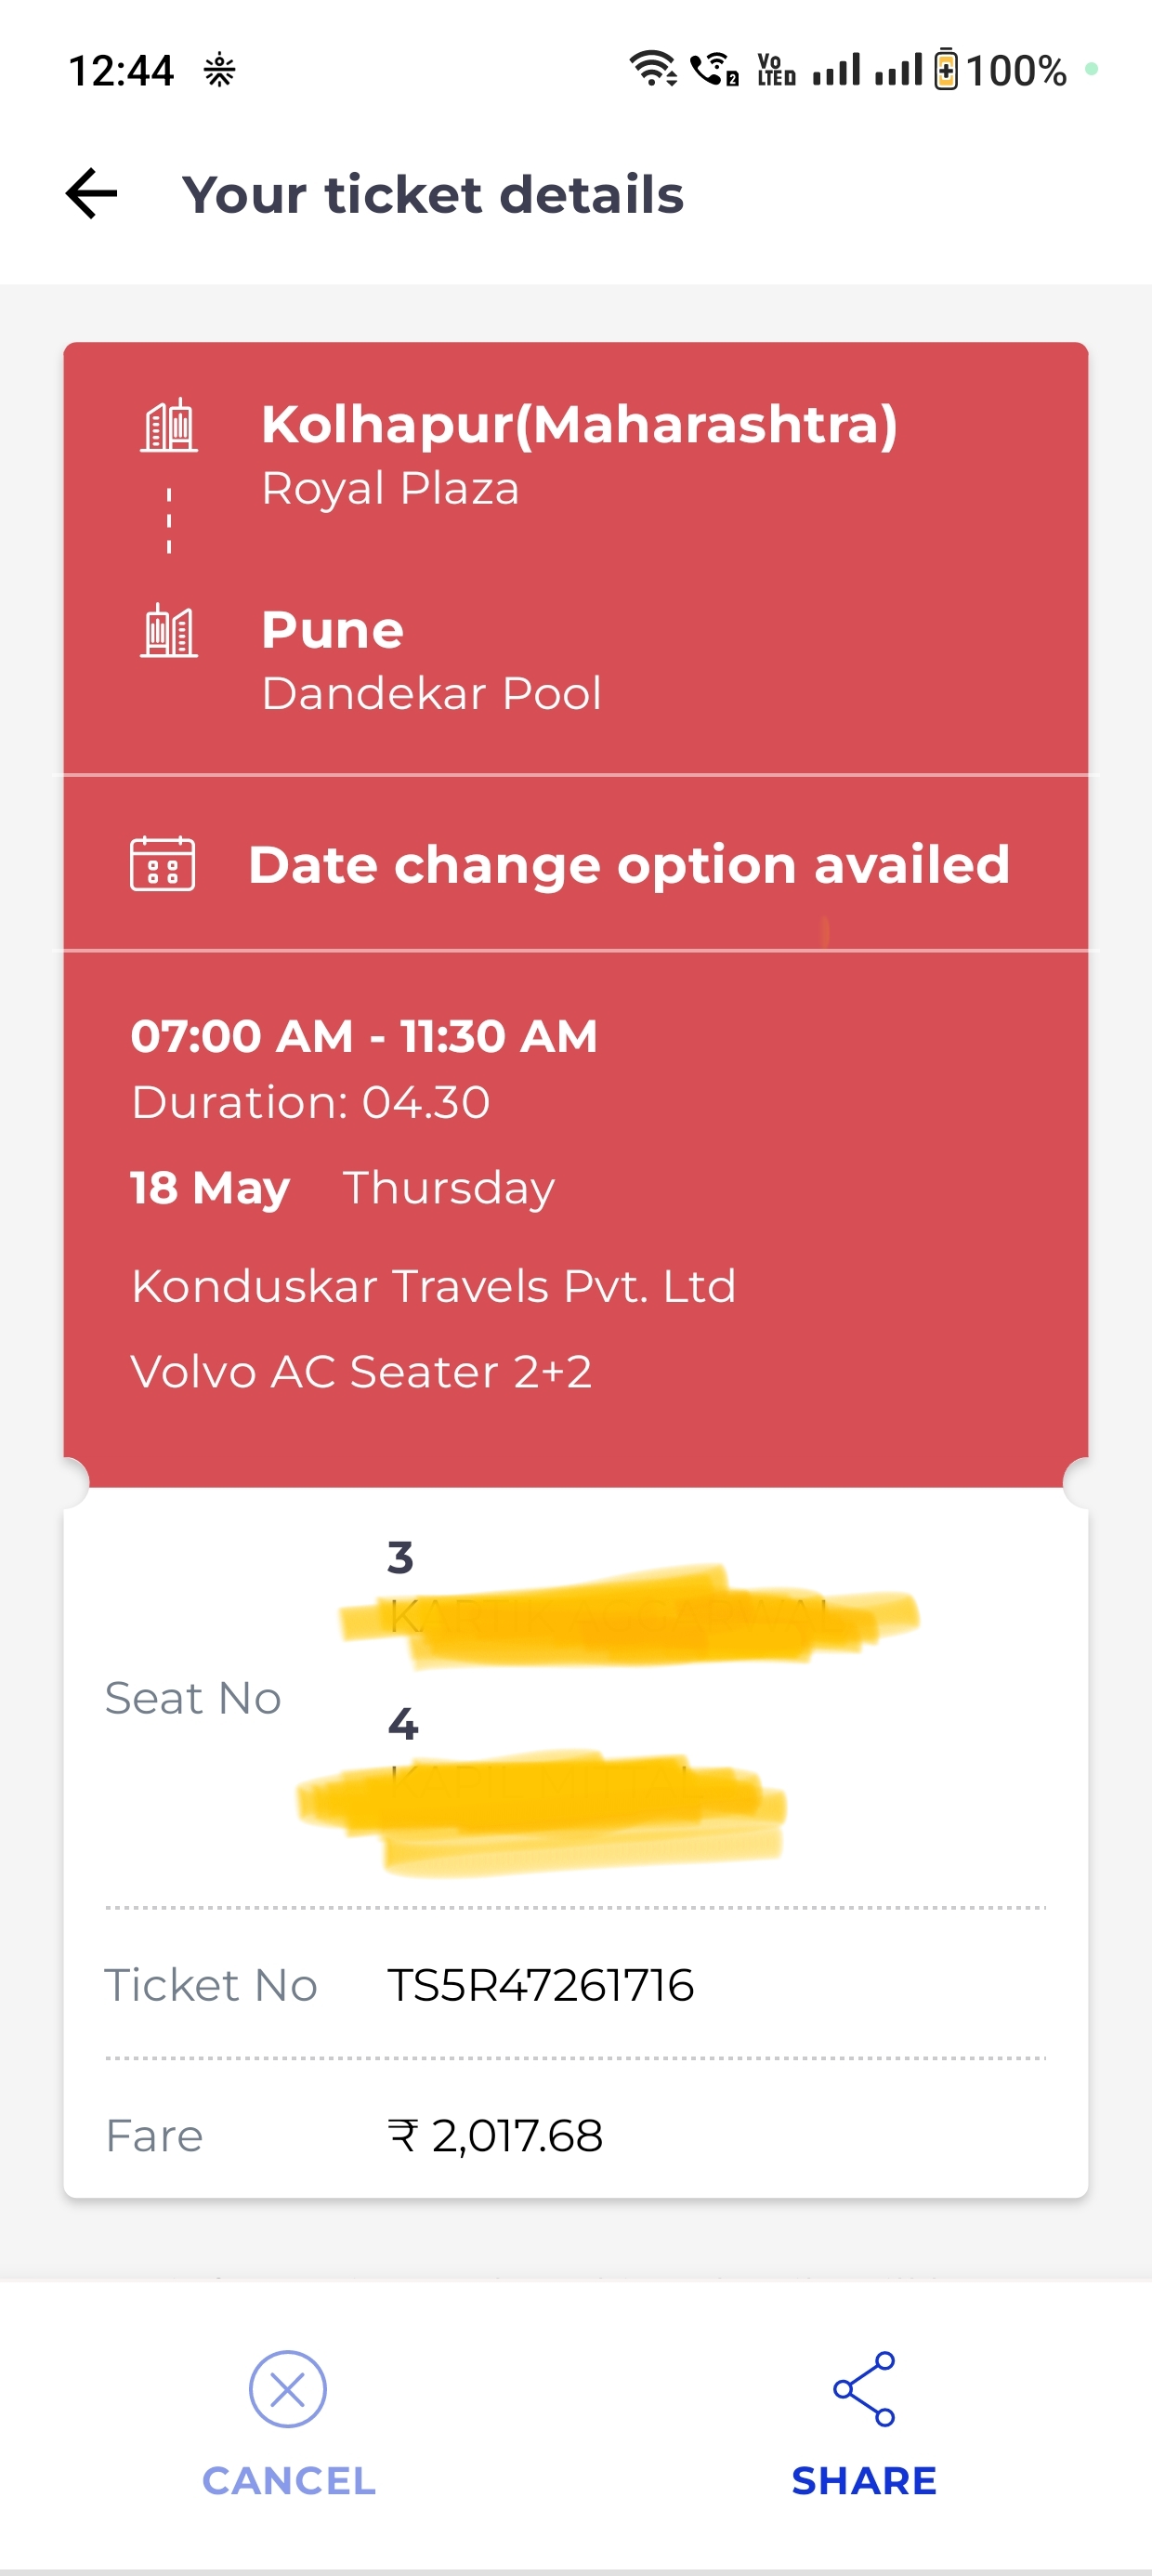The width and height of the screenshot is (1152, 2576).
Task: Tap the Pune destination building icon
Action: coord(169,630)
